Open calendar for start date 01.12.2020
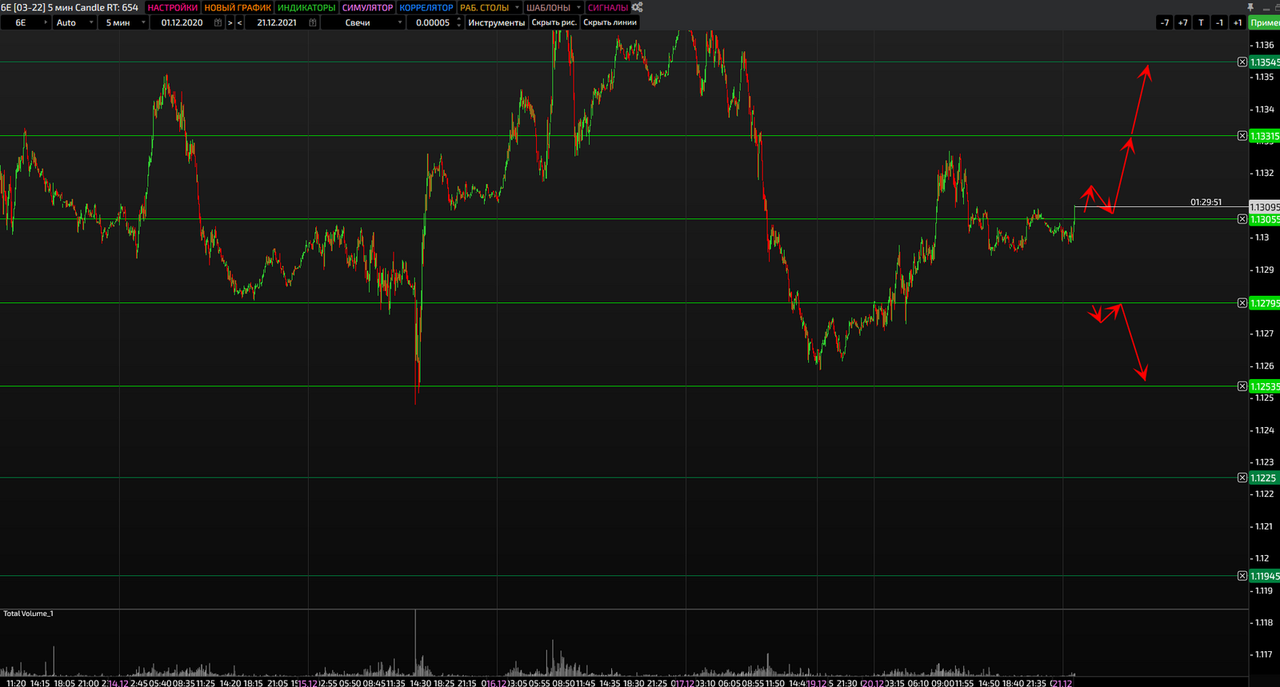1280x687 pixels. point(219,22)
